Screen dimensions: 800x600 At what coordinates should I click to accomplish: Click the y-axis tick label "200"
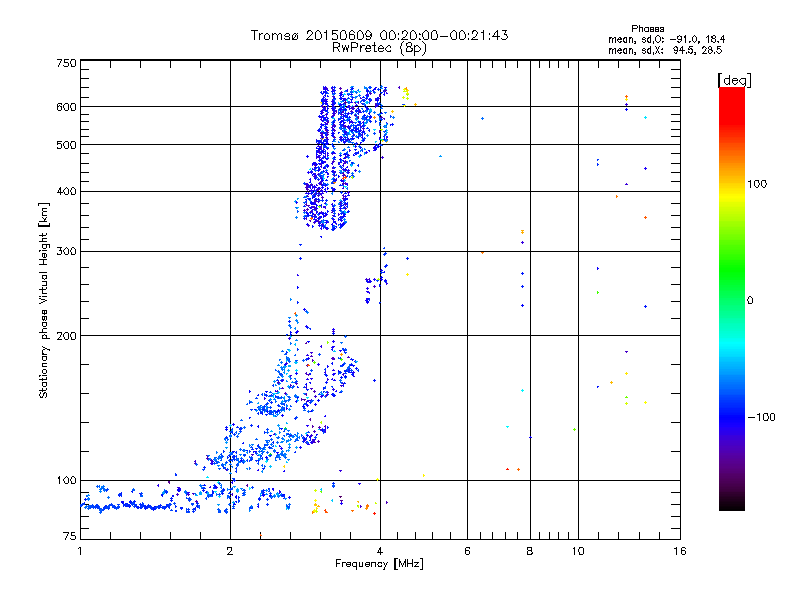pos(67,336)
